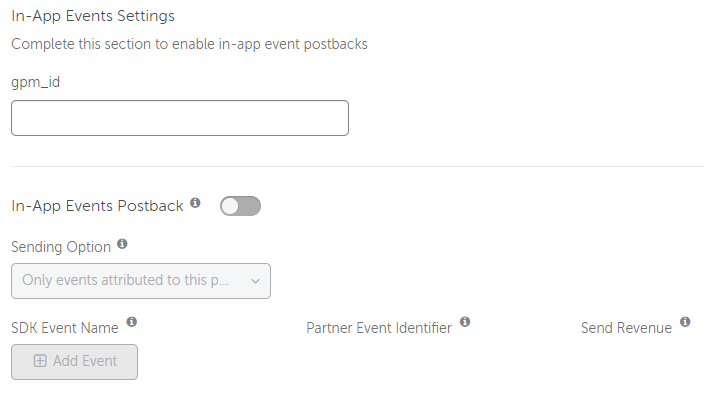Image resolution: width=704 pixels, height=396 pixels.
Task: Click the Add Event button text
Action: click(x=85, y=361)
